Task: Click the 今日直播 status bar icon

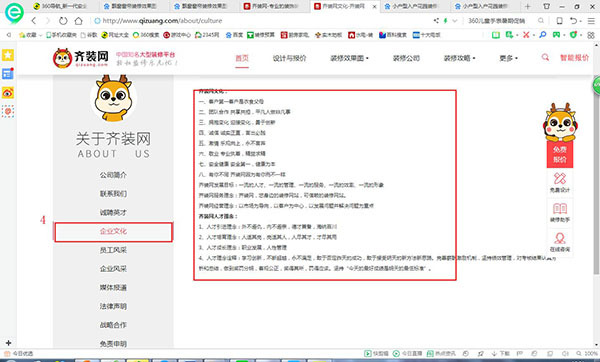Action: (408, 354)
